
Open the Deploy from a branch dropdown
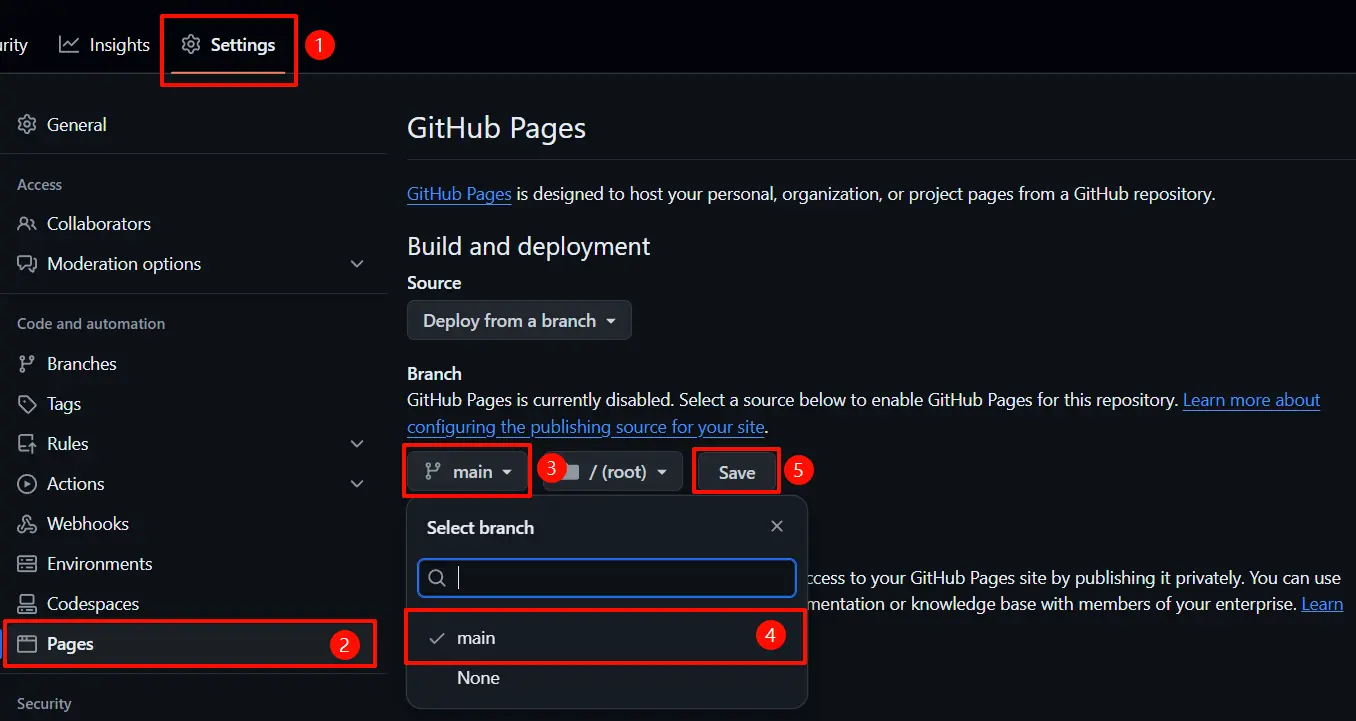coord(519,321)
